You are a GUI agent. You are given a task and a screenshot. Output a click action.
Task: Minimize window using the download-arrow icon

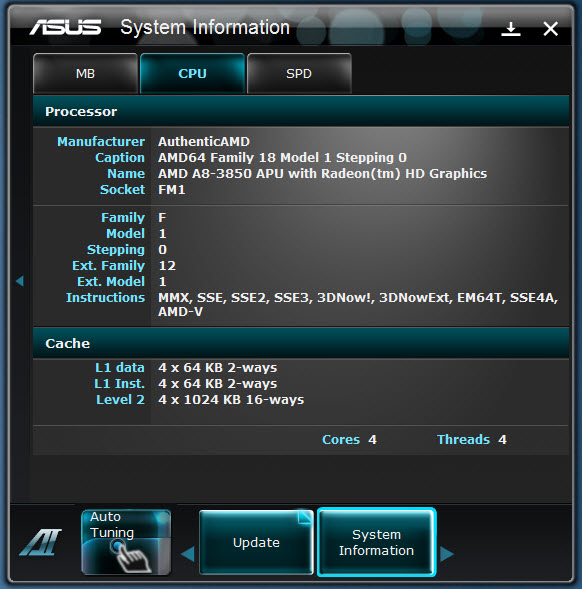[511, 29]
